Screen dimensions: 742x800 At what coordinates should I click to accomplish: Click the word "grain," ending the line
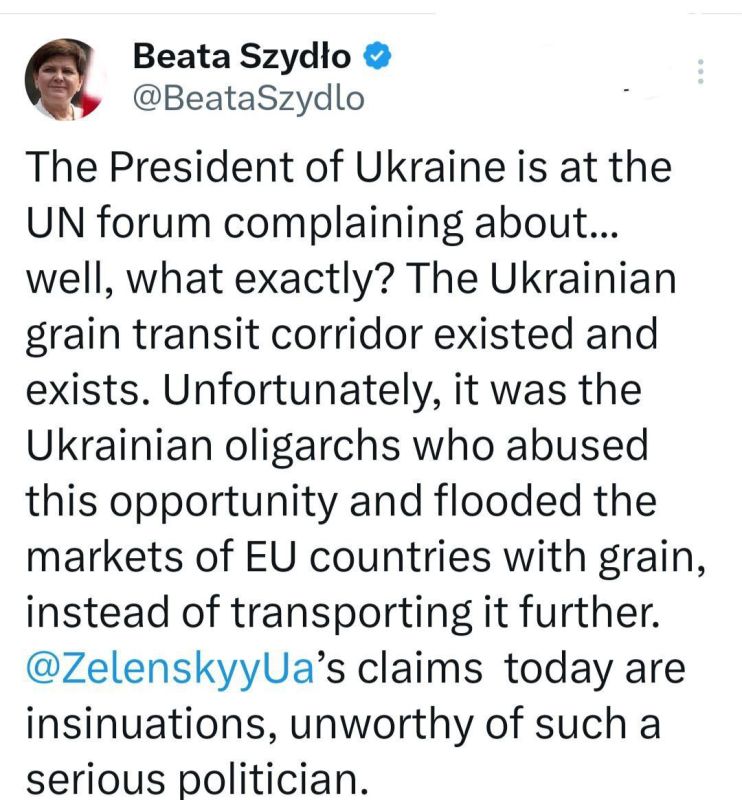tap(652, 559)
